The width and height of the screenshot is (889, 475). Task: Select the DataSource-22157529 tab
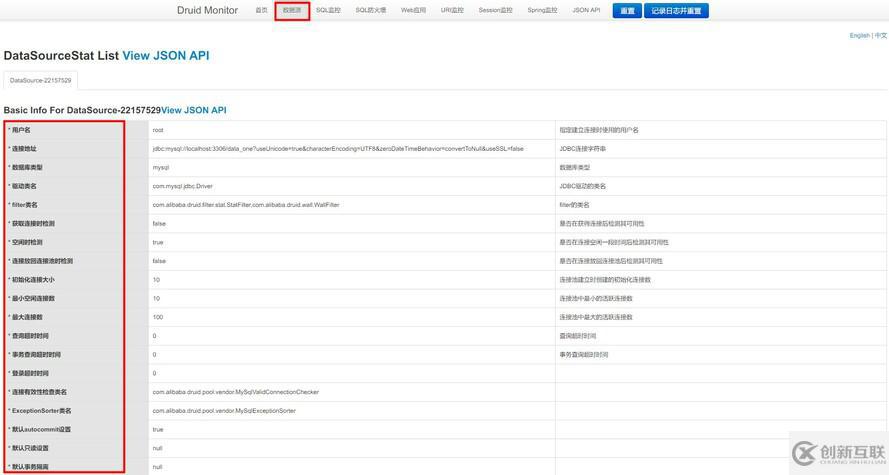(40, 80)
